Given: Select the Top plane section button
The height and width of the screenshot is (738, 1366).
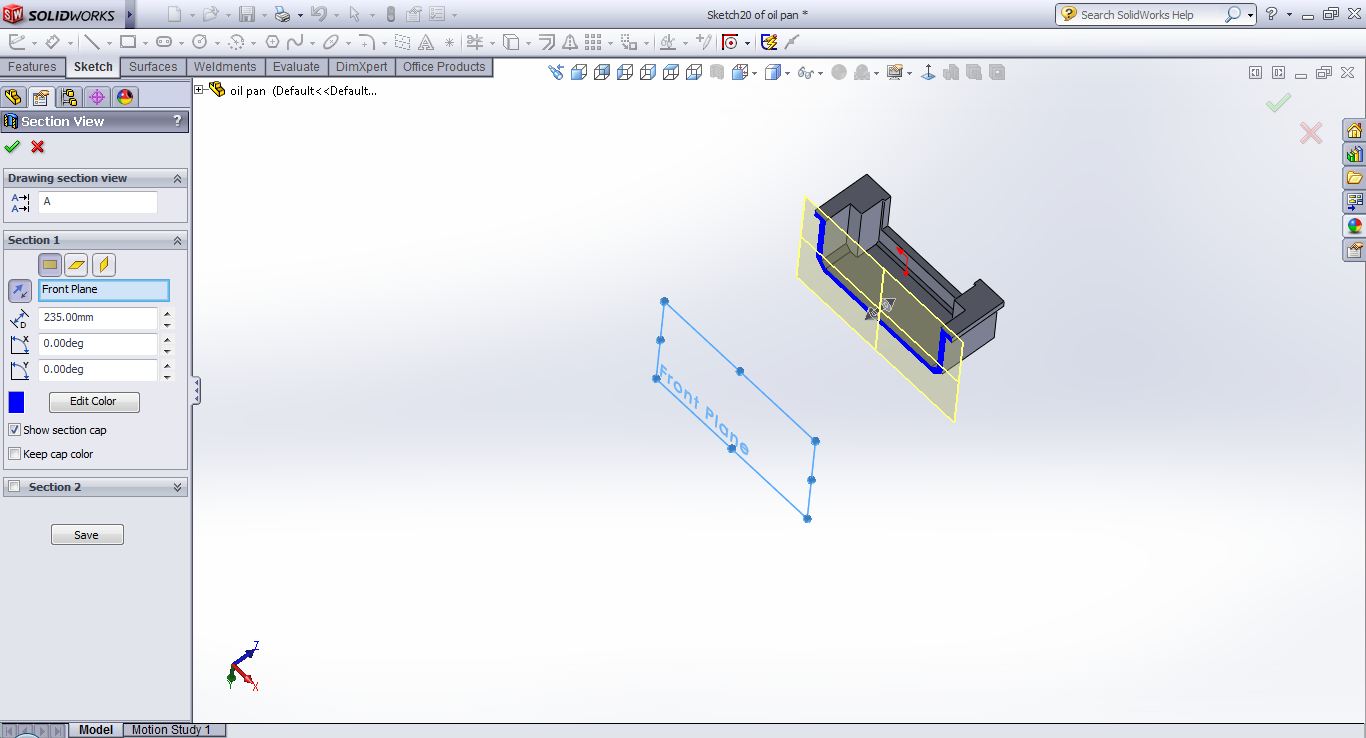Looking at the screenshot, I should point(77,265).
